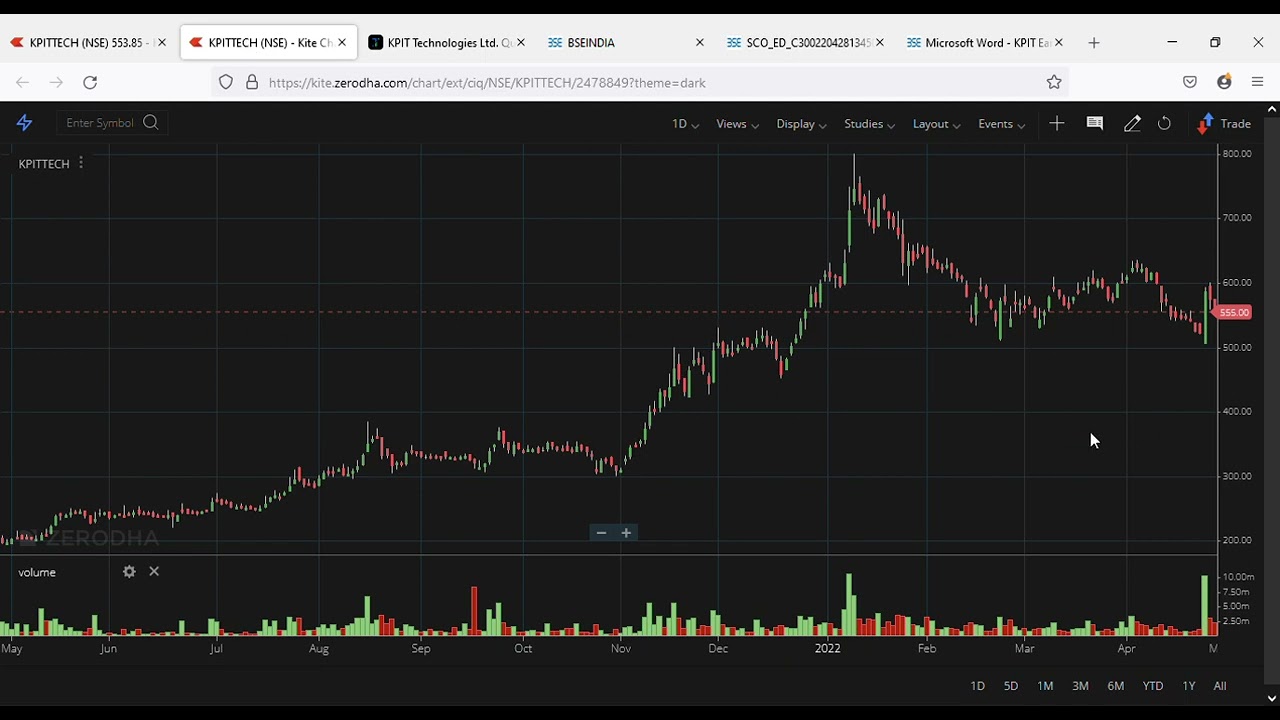Open the Events dropdown
The width and height of the screenshot is (1280, 720).
pyautogui.click(x=1001, y=124)
